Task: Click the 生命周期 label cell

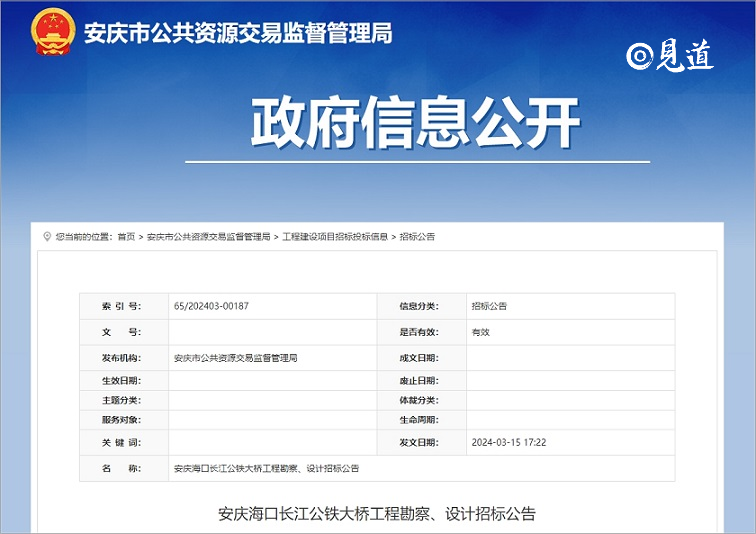Action: point(419,419)
